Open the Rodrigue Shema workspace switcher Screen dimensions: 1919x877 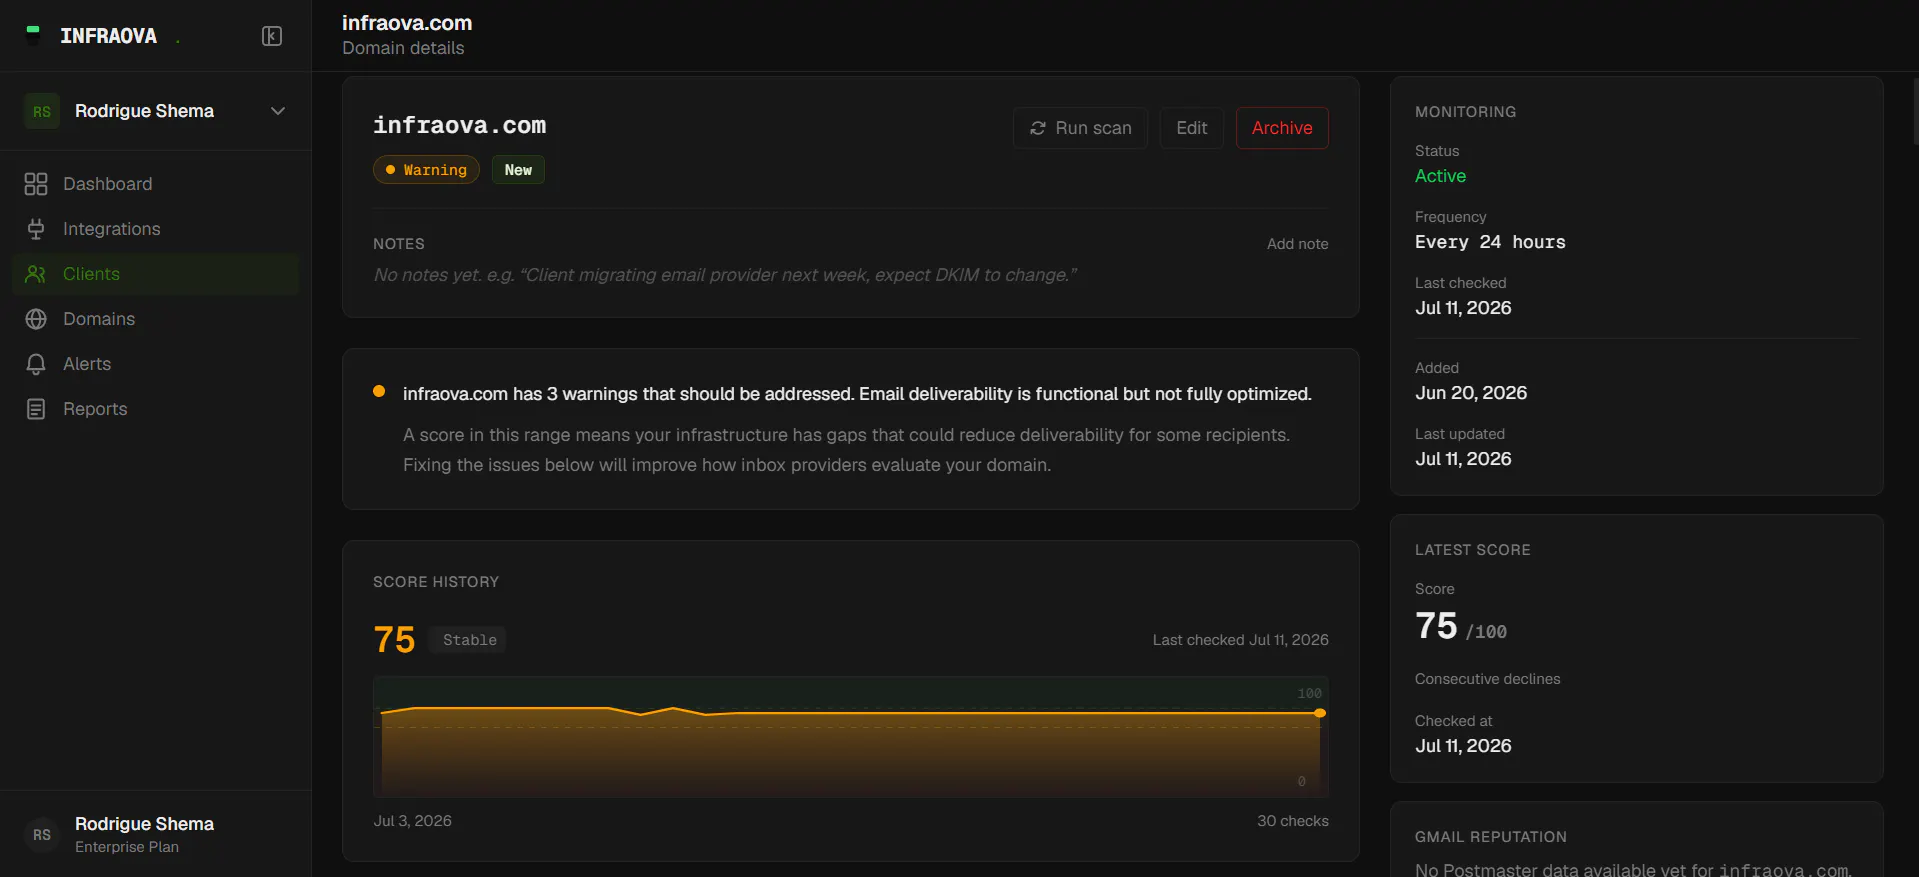tap(155, 111)
